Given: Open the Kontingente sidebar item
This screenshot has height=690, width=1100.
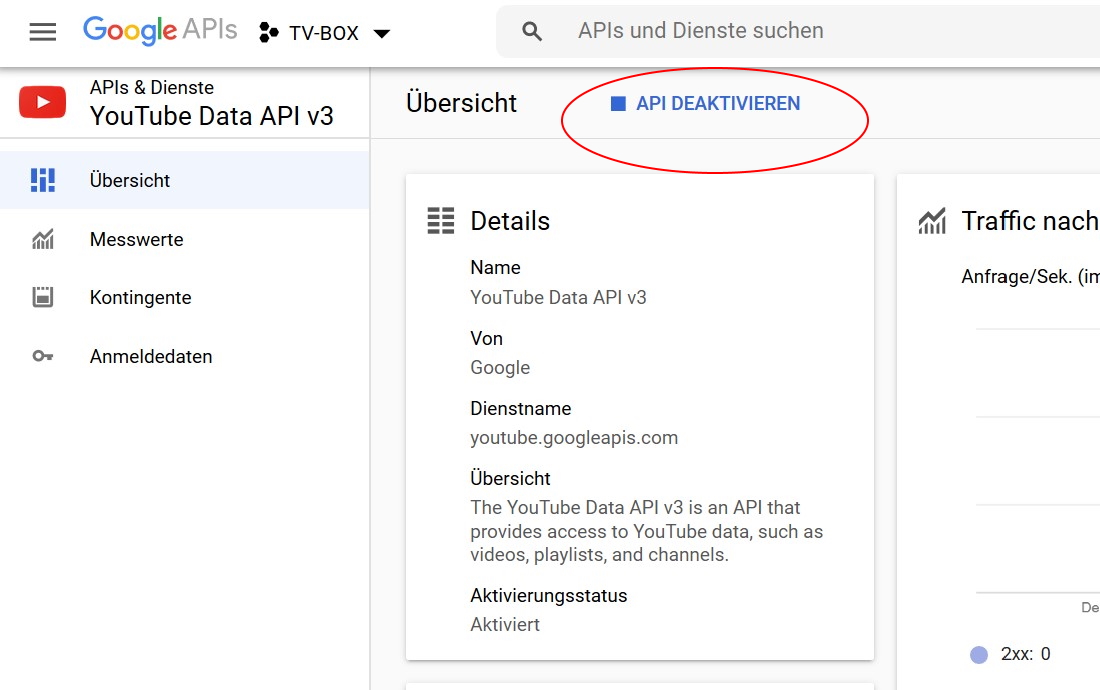Looking at the screenshot, I should pyautogui.click(x=185, y=297).
